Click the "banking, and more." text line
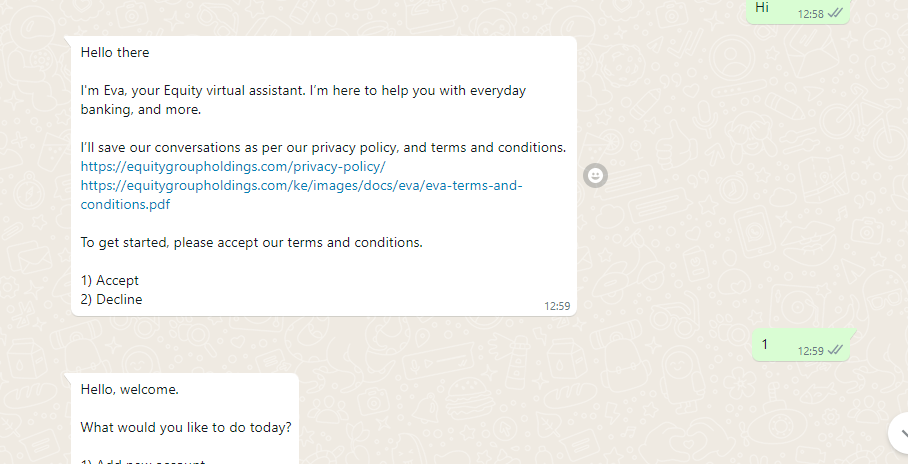Screen dimensions: 908x464 pyautogui.click(x=141, y=110)
